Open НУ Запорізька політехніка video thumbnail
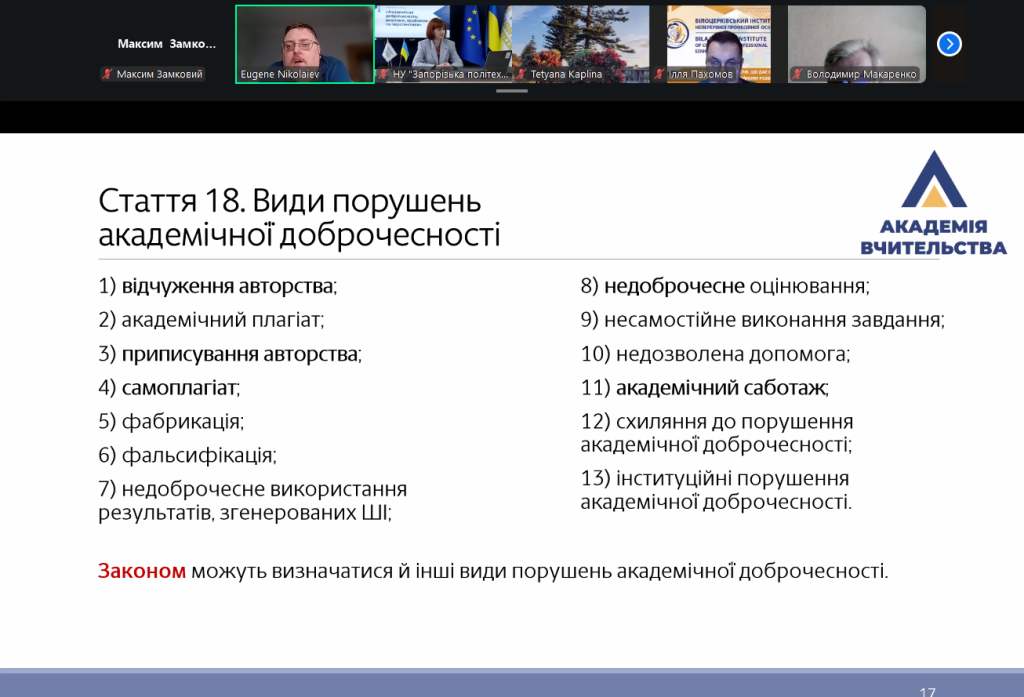Viewport: 1024px width, 697px height. [x=442, y=40]
